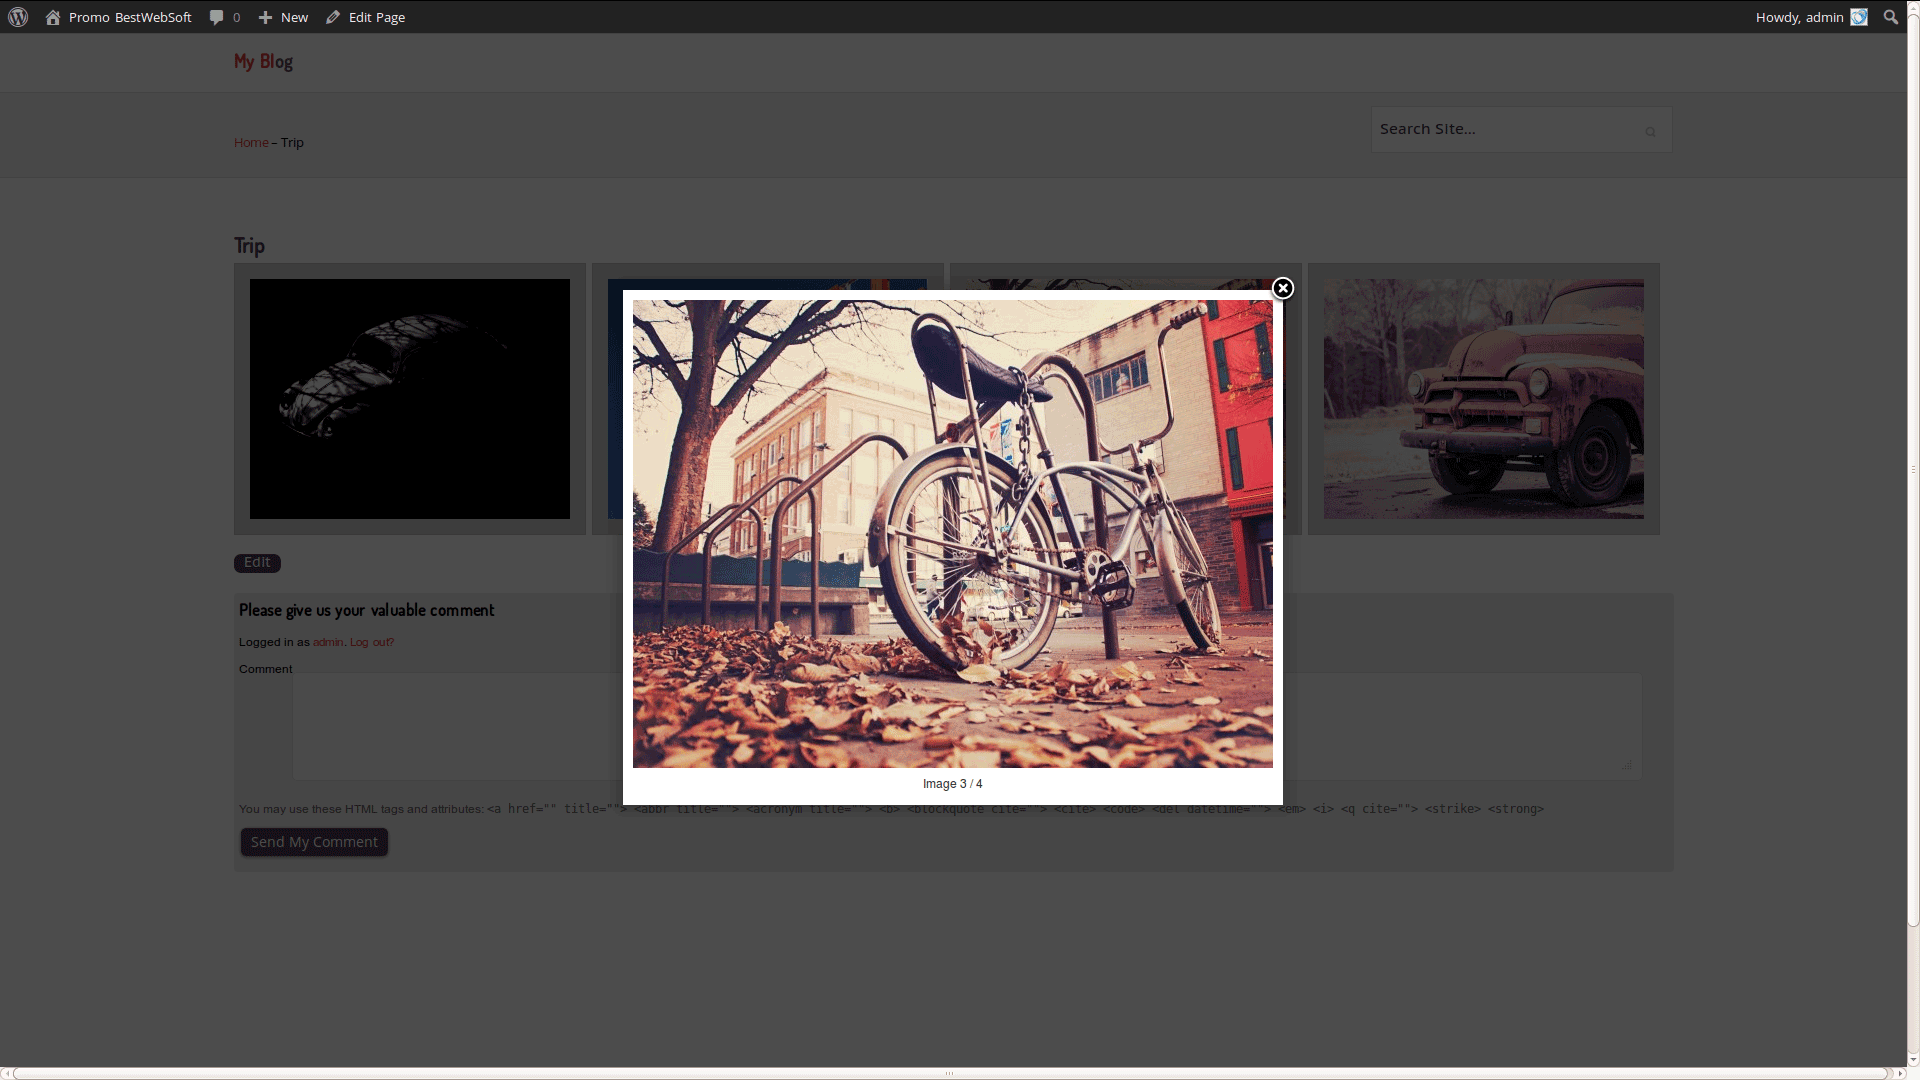Open the dark car thumbnail
The image size is (1920, 1080).
point(410,399)
